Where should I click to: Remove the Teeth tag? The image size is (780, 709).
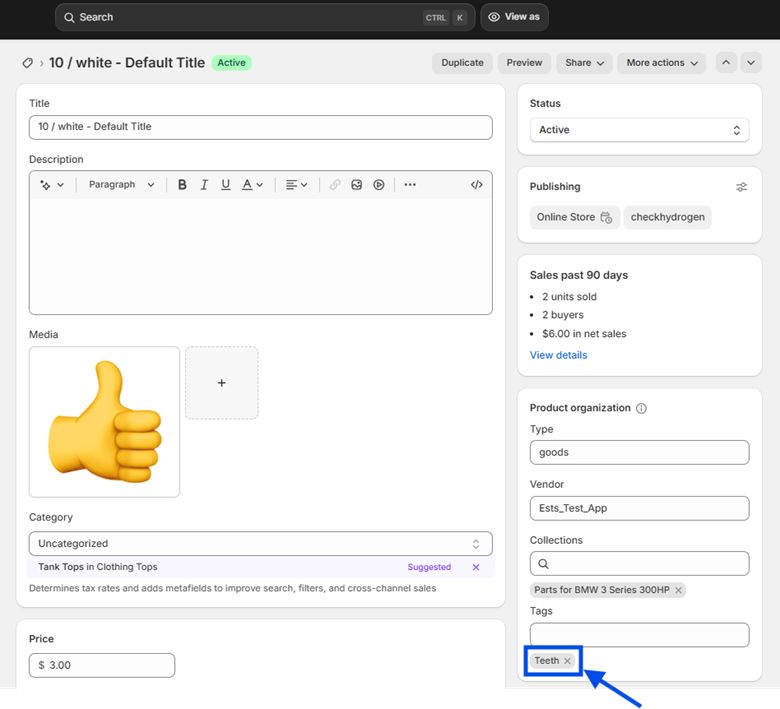[x=567, y=661]
